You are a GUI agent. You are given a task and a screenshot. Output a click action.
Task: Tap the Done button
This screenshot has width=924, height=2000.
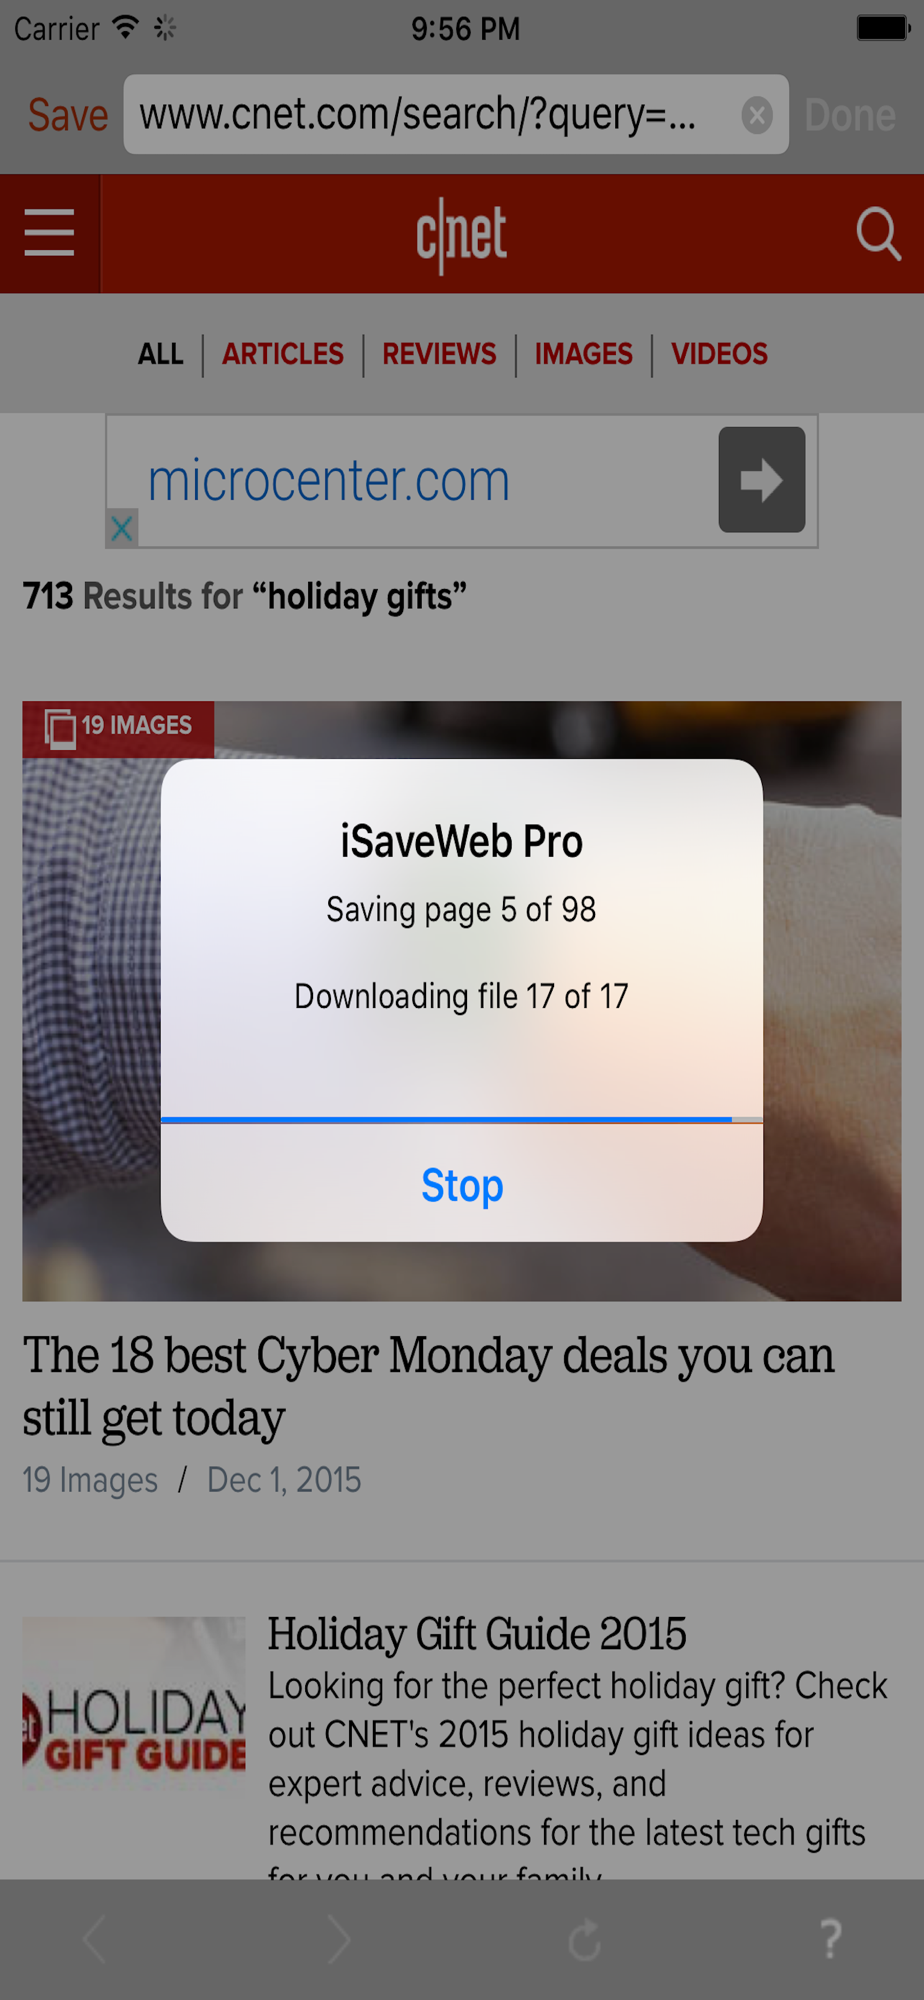tap(850, 115)
